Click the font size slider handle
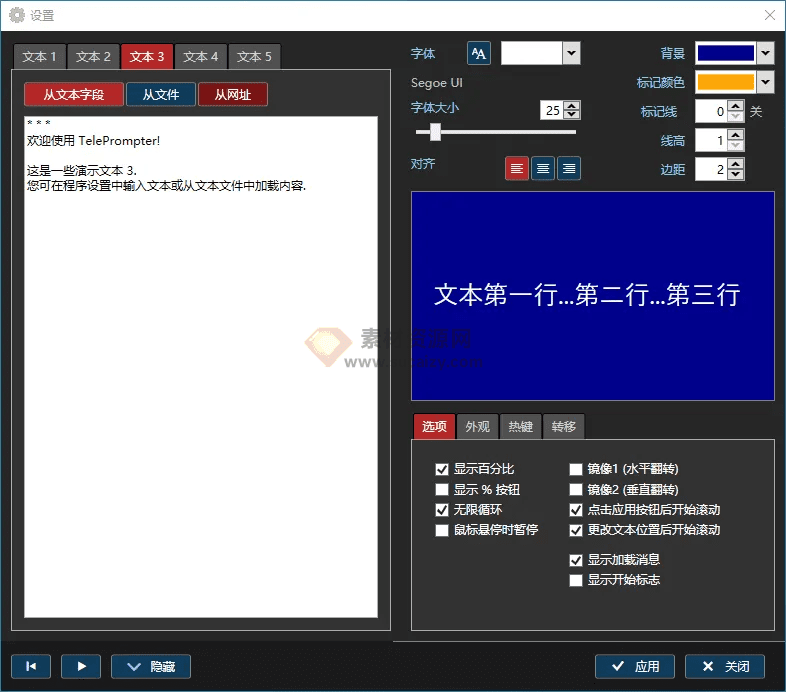Image resolution: width=786 pixels, height=692 pixels. [435, 132]
